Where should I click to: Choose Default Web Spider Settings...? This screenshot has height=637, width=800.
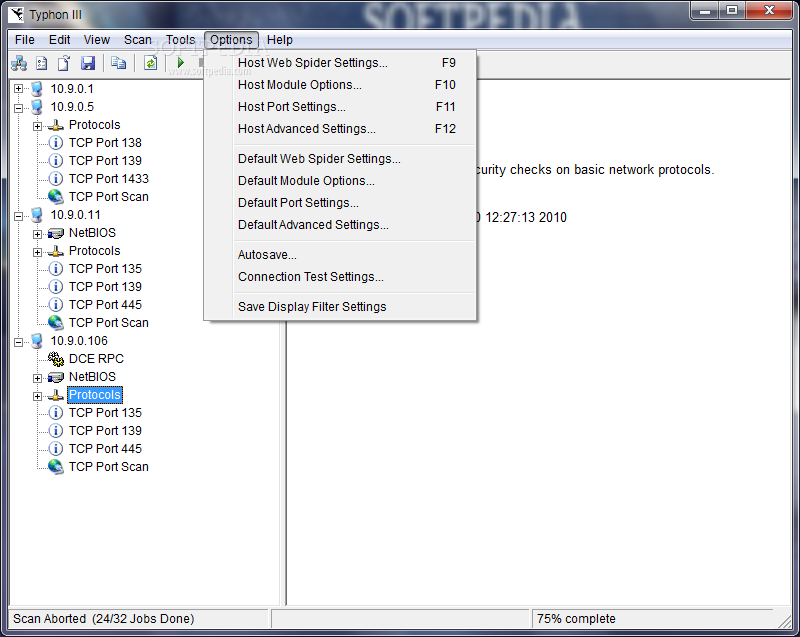[340, 159]
